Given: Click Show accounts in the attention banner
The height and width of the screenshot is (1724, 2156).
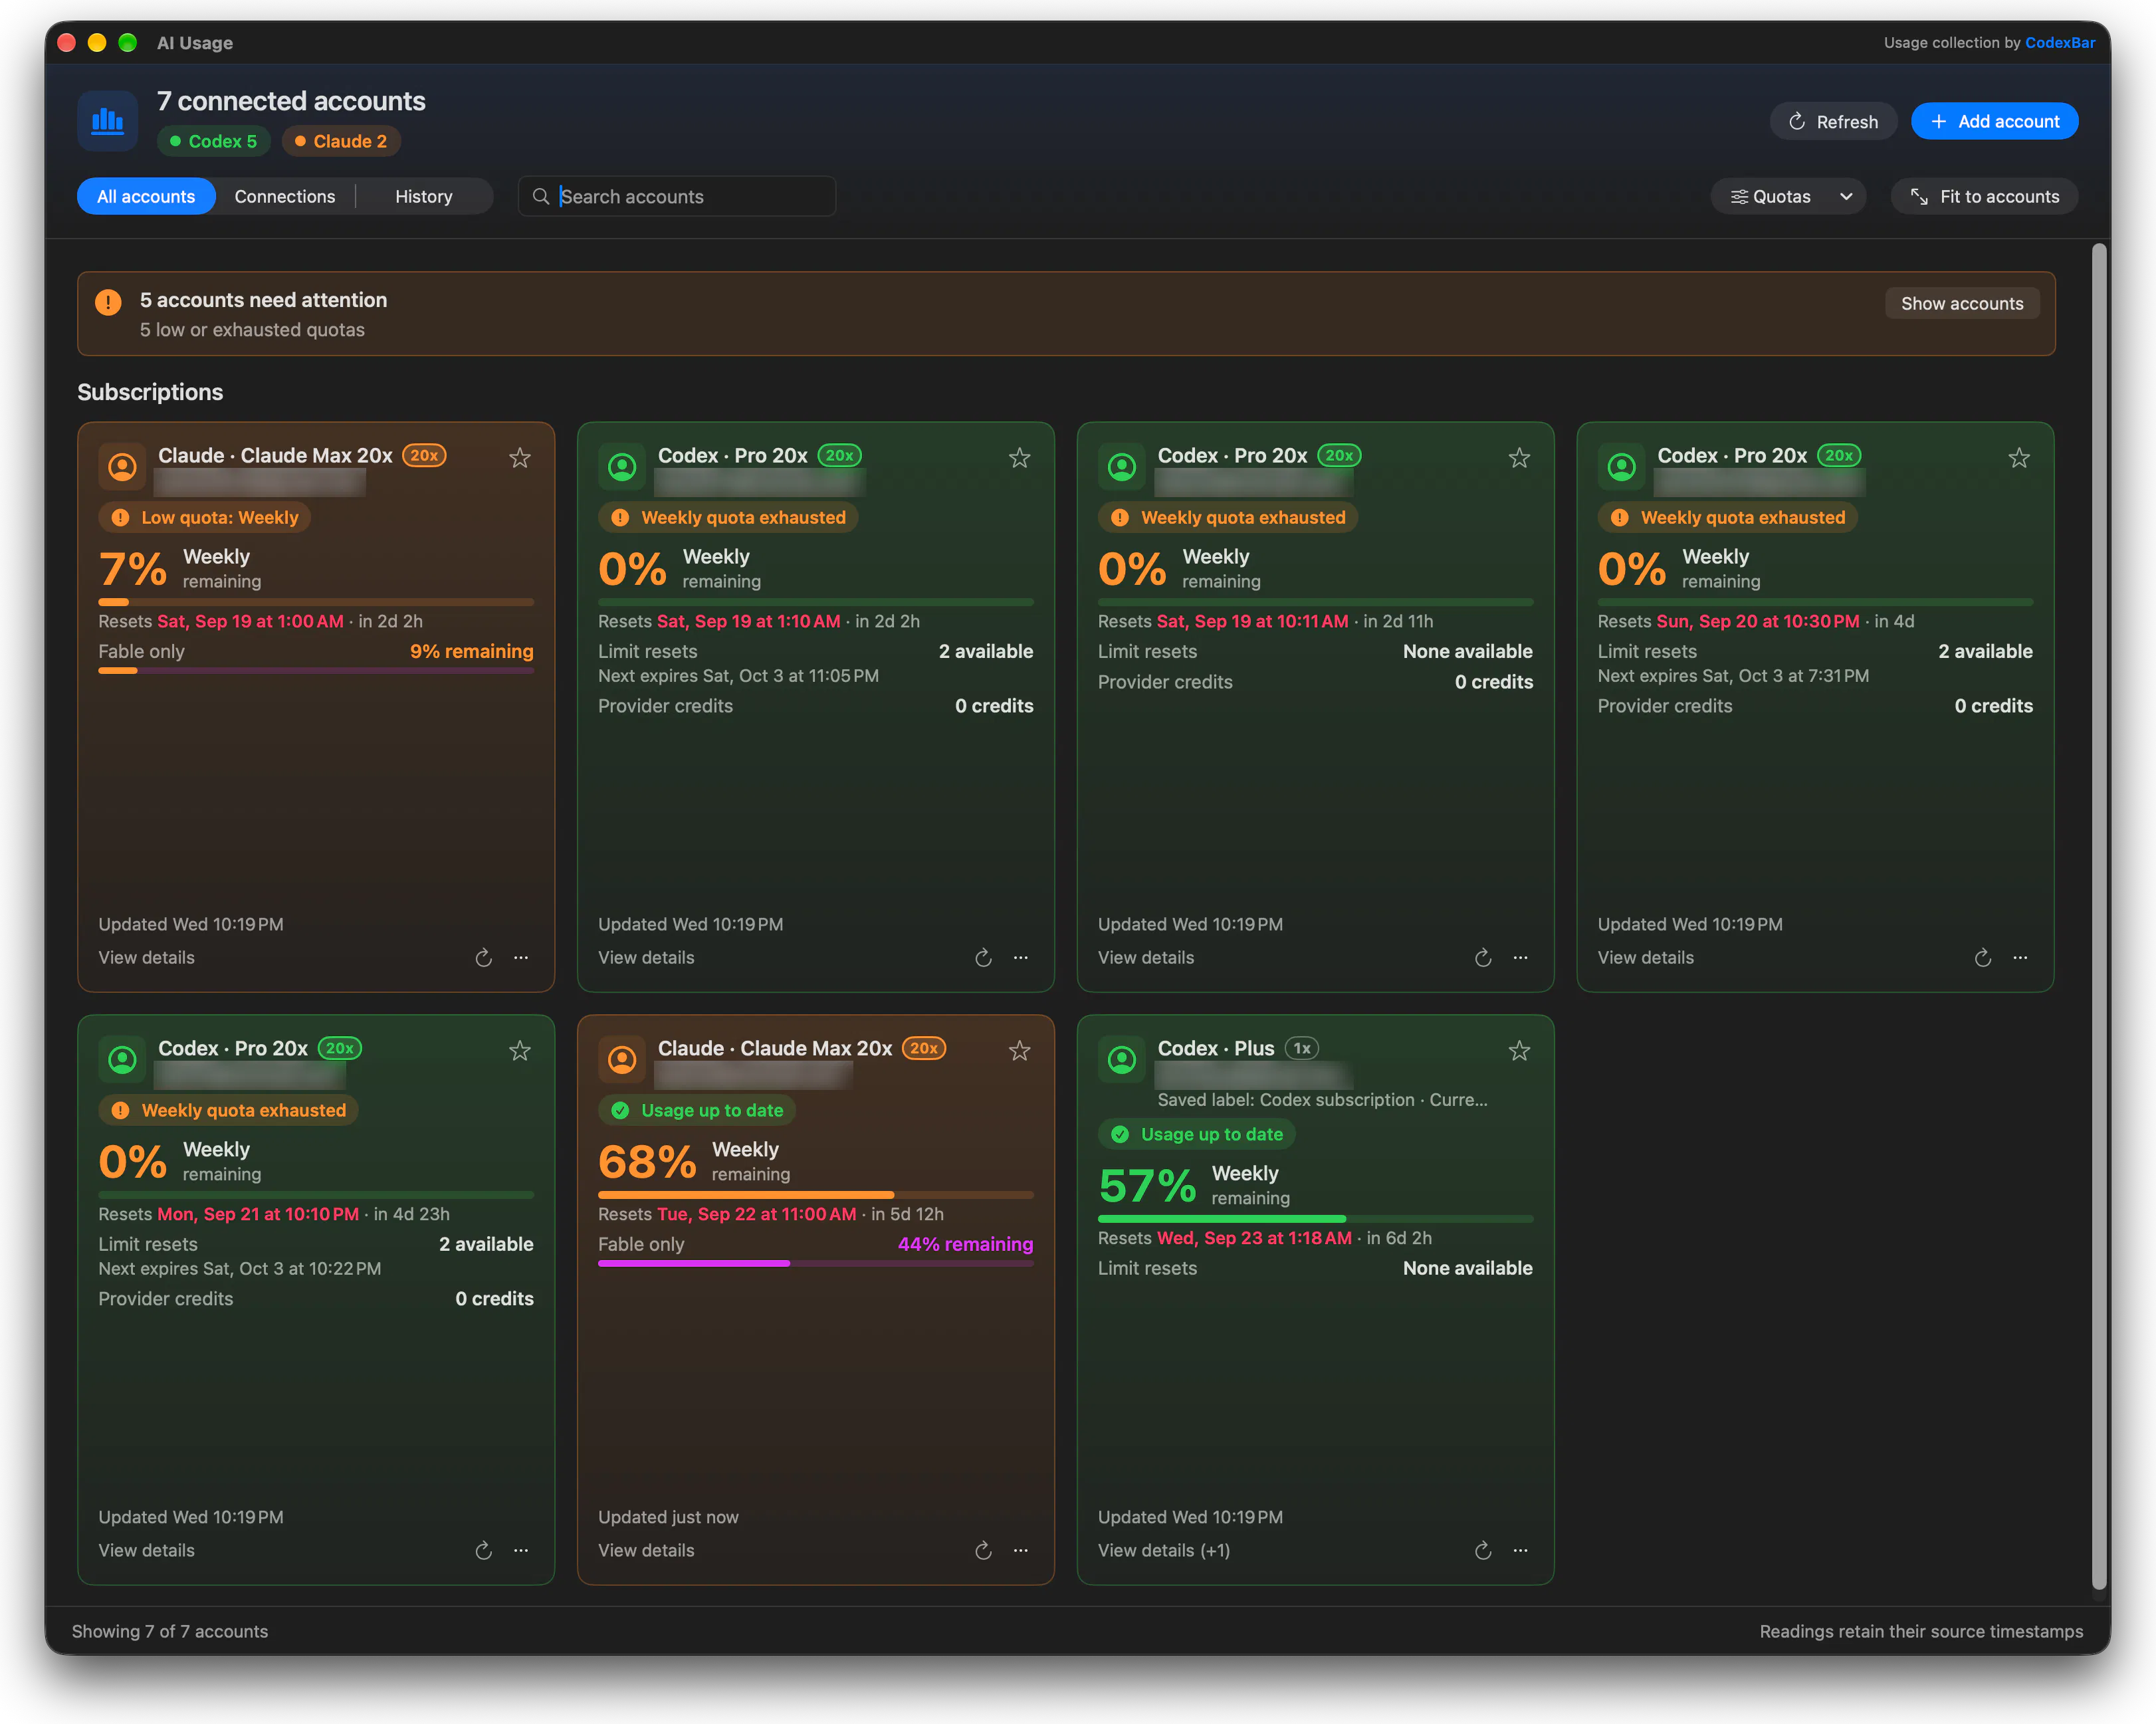Looking at the screenshot, I should (1962, 303).
